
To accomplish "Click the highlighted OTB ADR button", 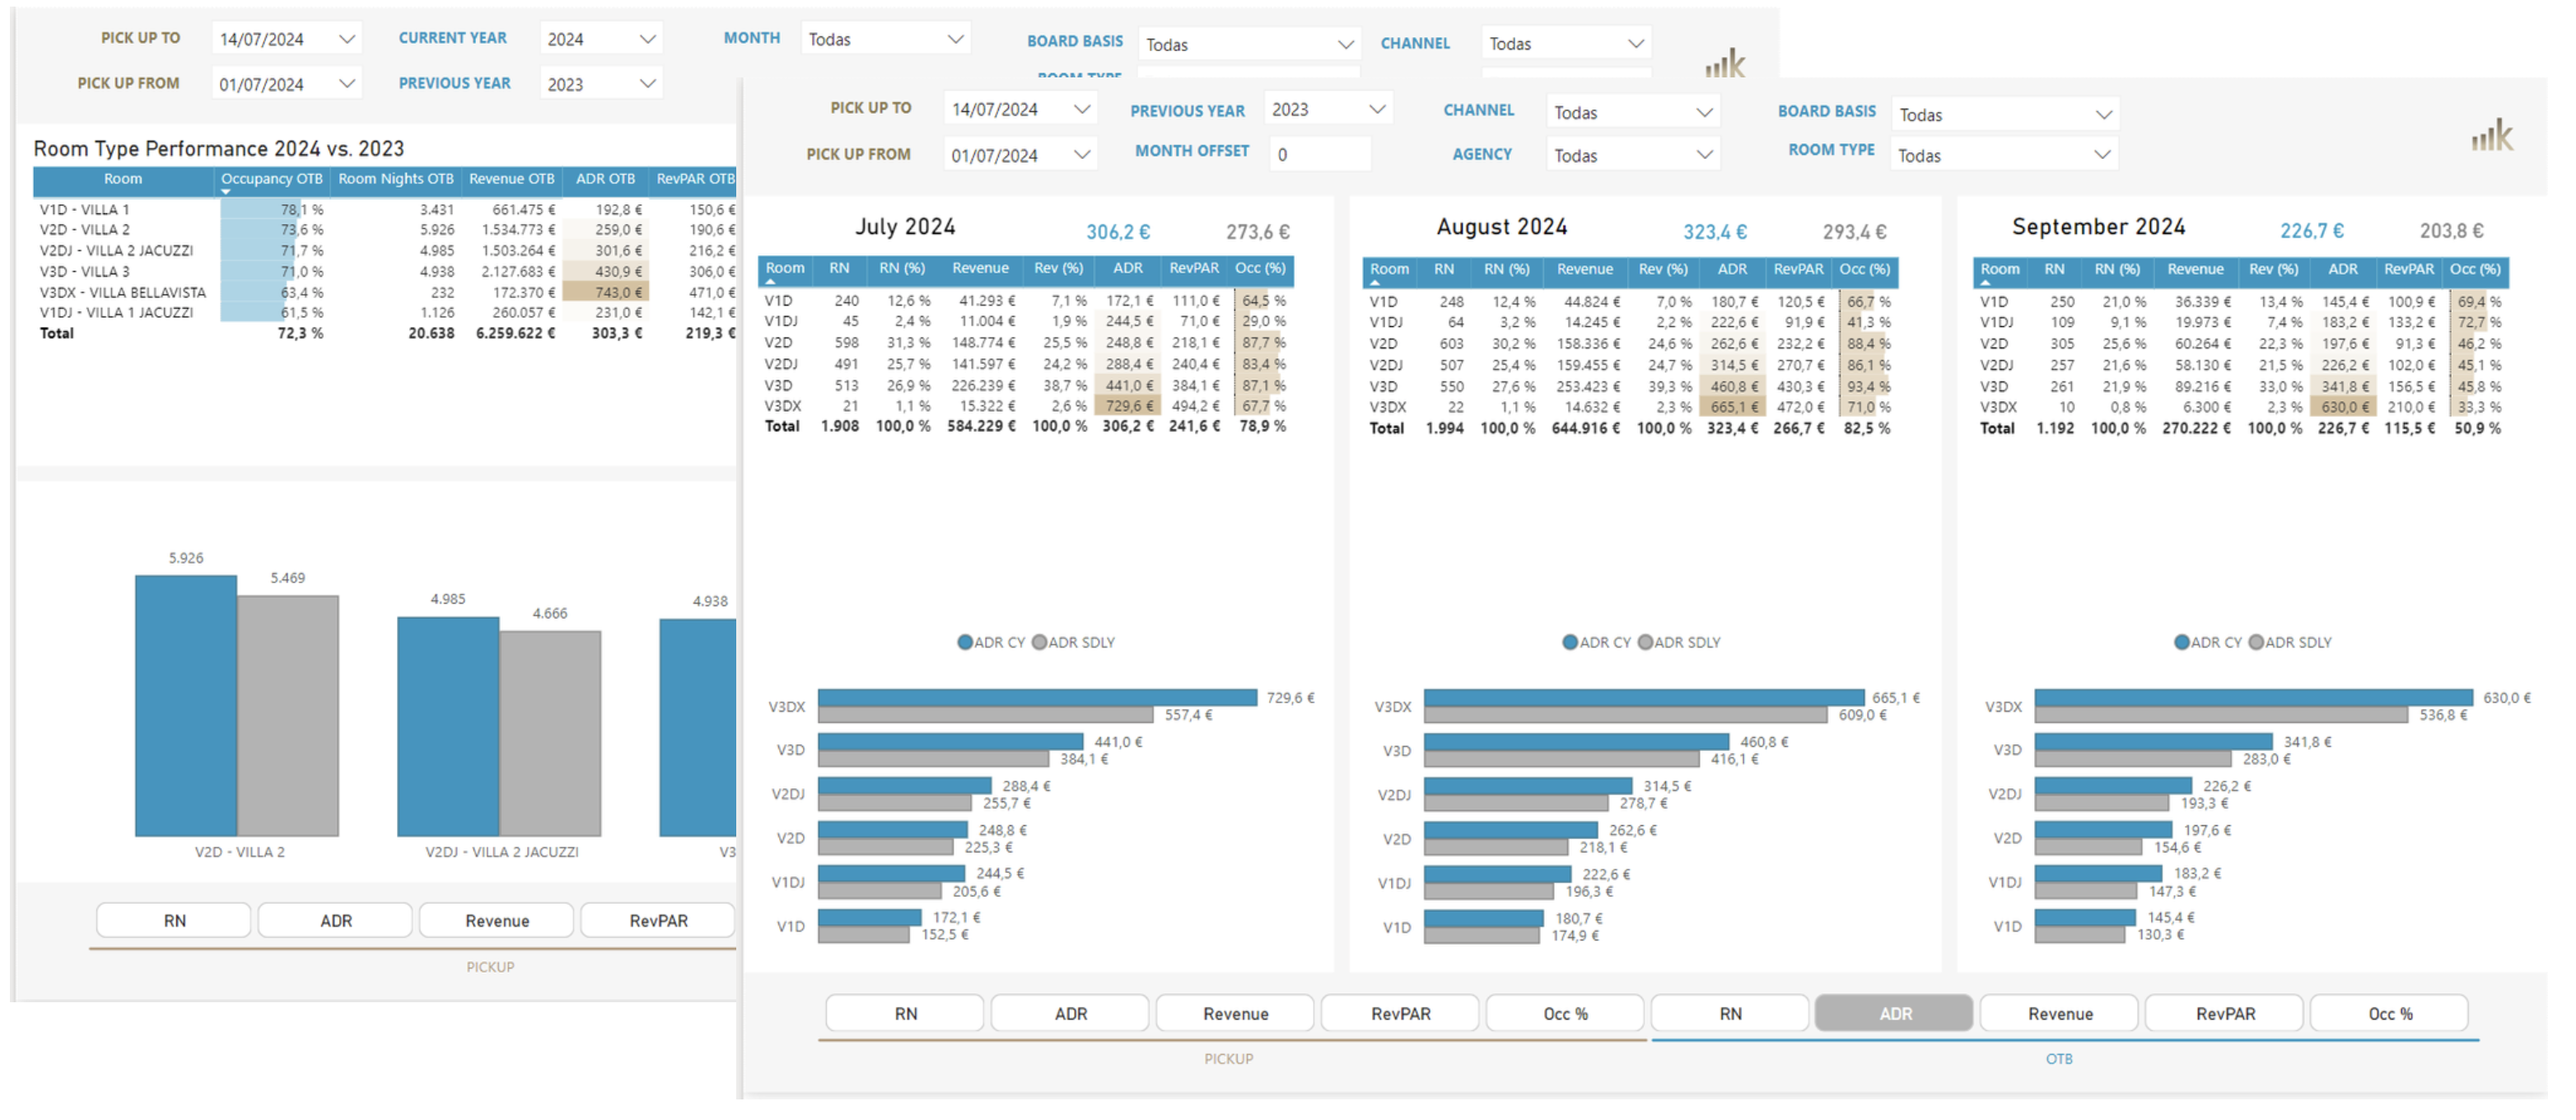I will click(x=1895, y=1013).
